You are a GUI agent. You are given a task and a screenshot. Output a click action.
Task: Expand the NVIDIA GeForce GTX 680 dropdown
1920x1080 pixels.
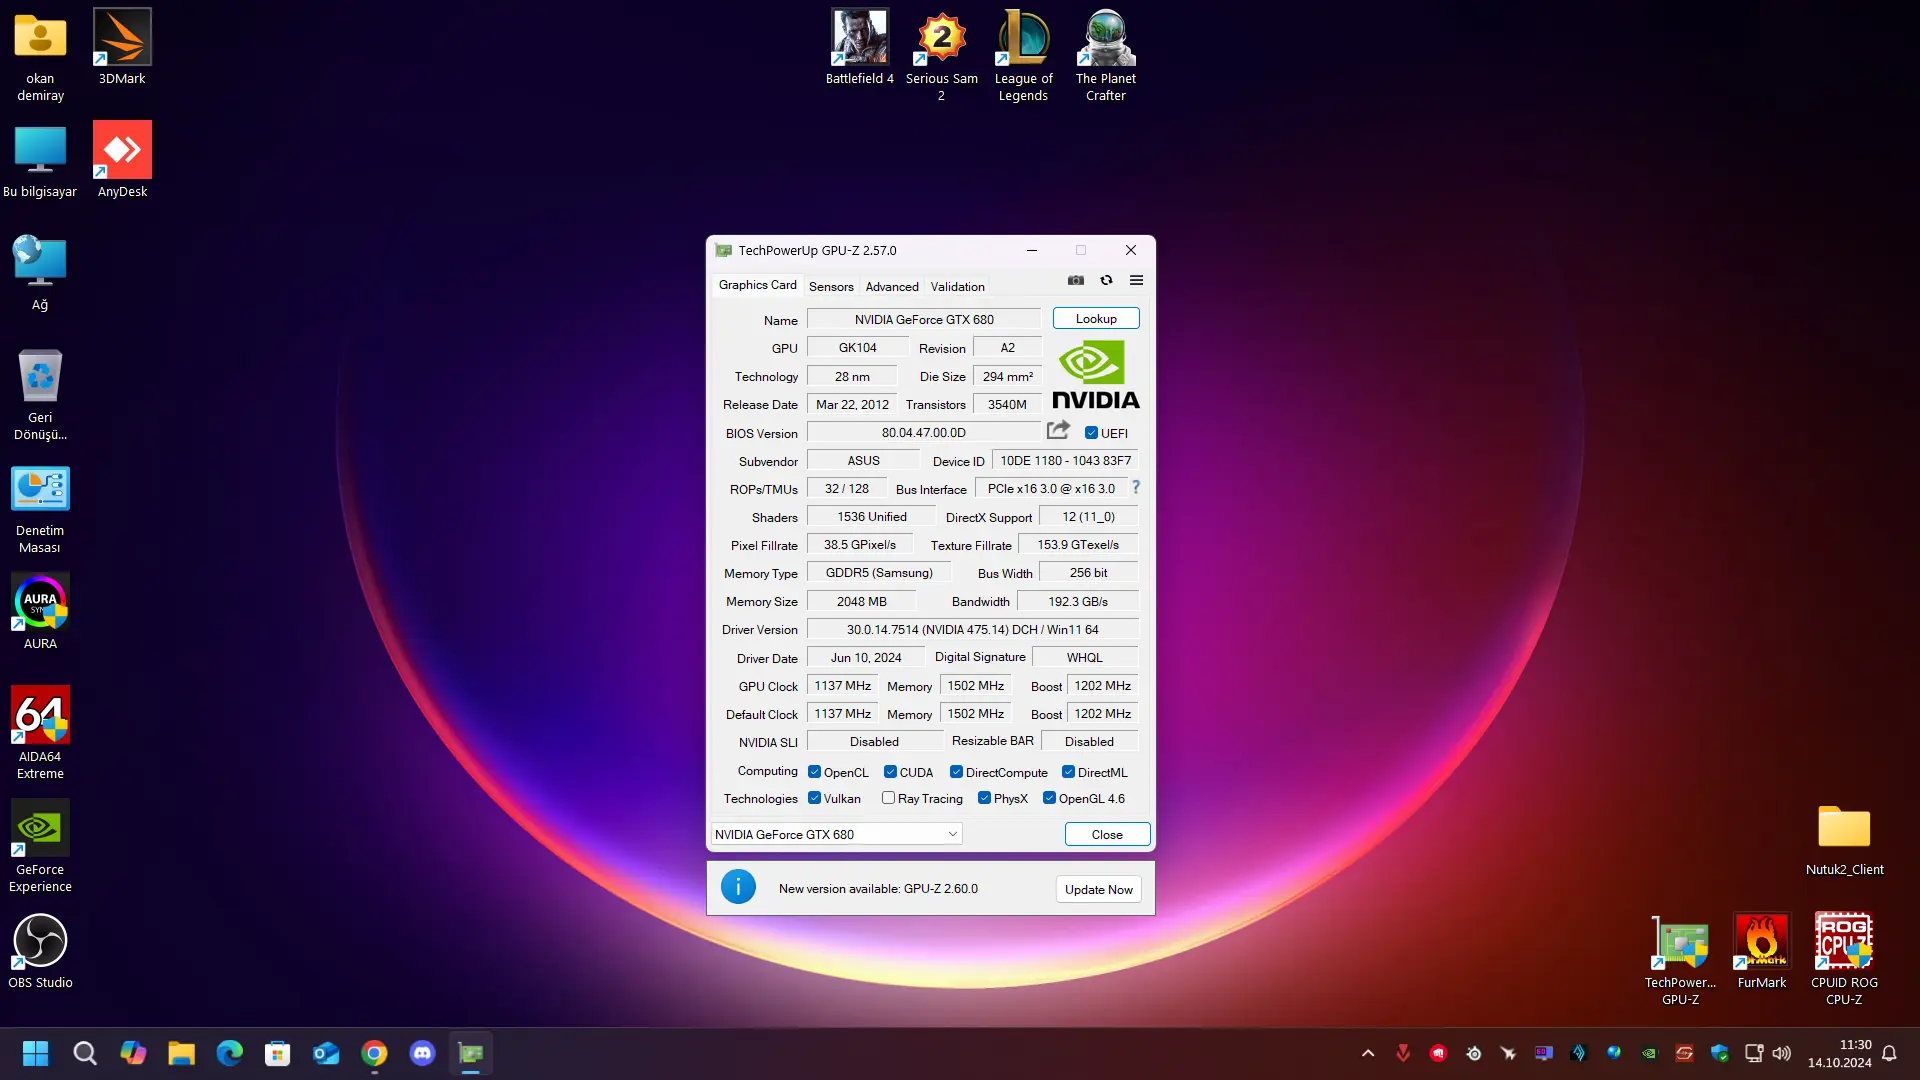836,834
